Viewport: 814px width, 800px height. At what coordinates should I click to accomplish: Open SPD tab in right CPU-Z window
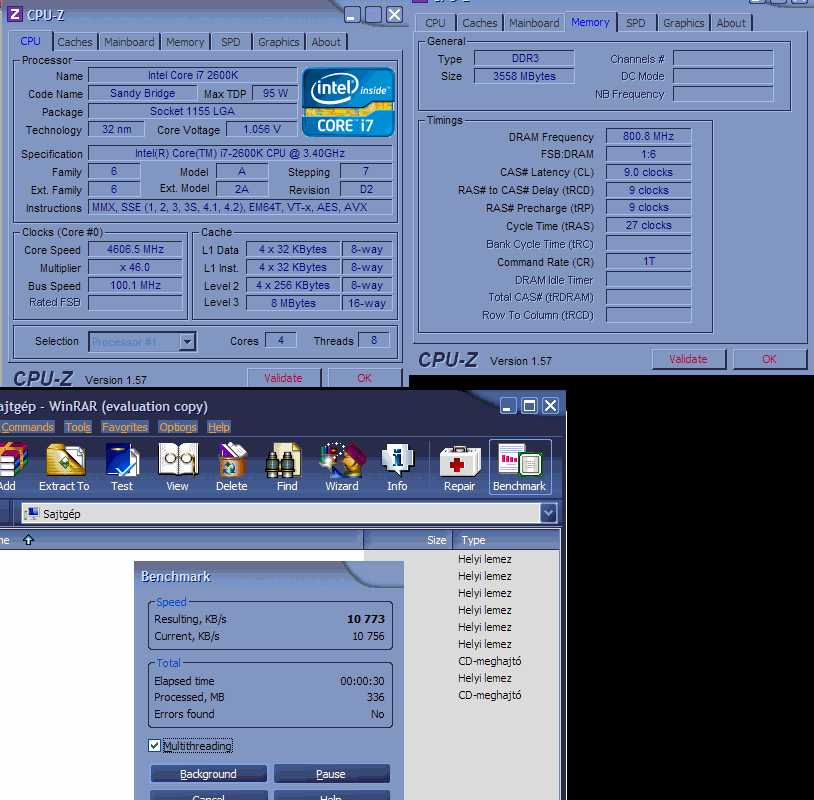tap(635, 23)
